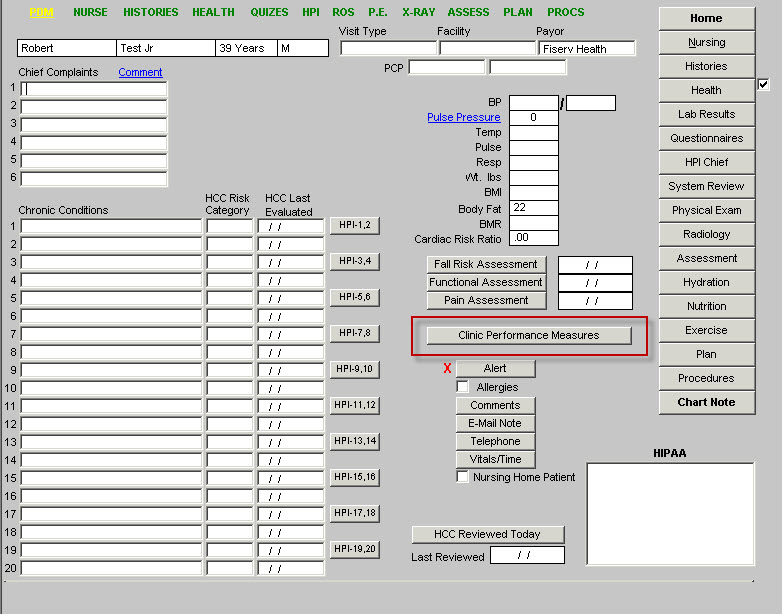Image resolution: width=782 pixels, height=614 pixels.
Task: Focus Chief Complaint field 1
Action: tap(94, 89)
